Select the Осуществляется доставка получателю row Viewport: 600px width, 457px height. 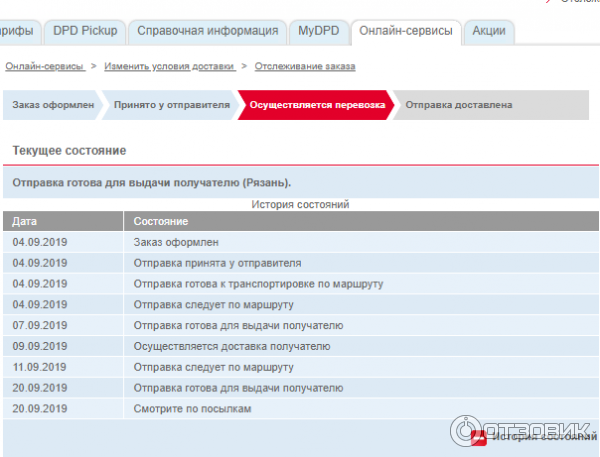click(x=232, y=346)
